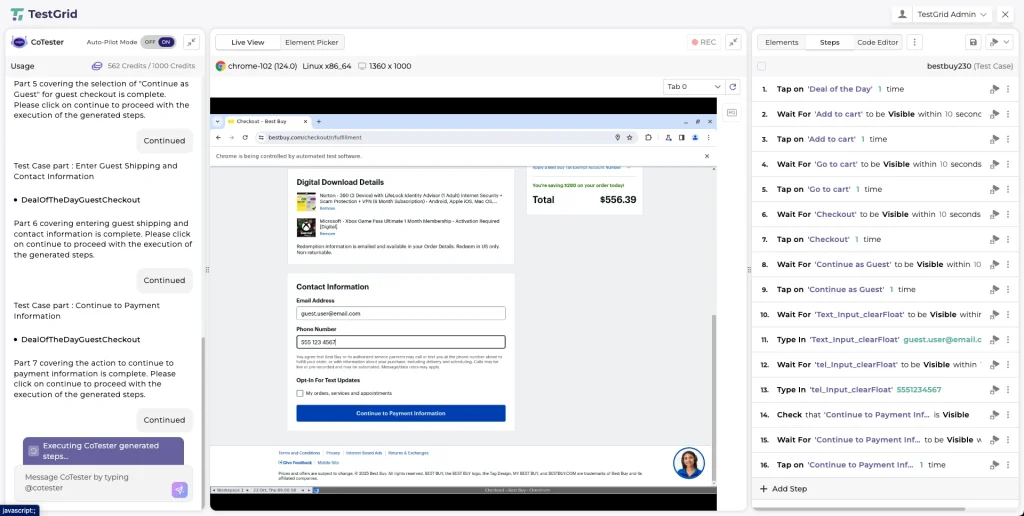This screenshot has height=516, width=1024.
Task: Click the Privacy footer link
Action: point(333,453)
